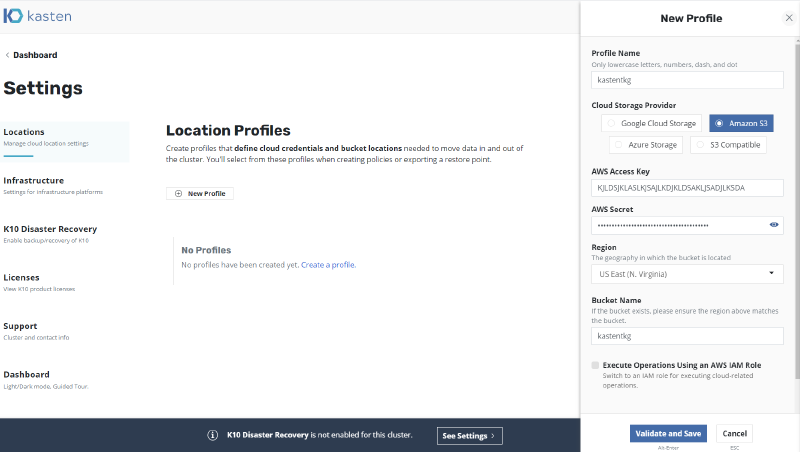
Task: Click the Create a profile link
Action: tap(328, 265)
